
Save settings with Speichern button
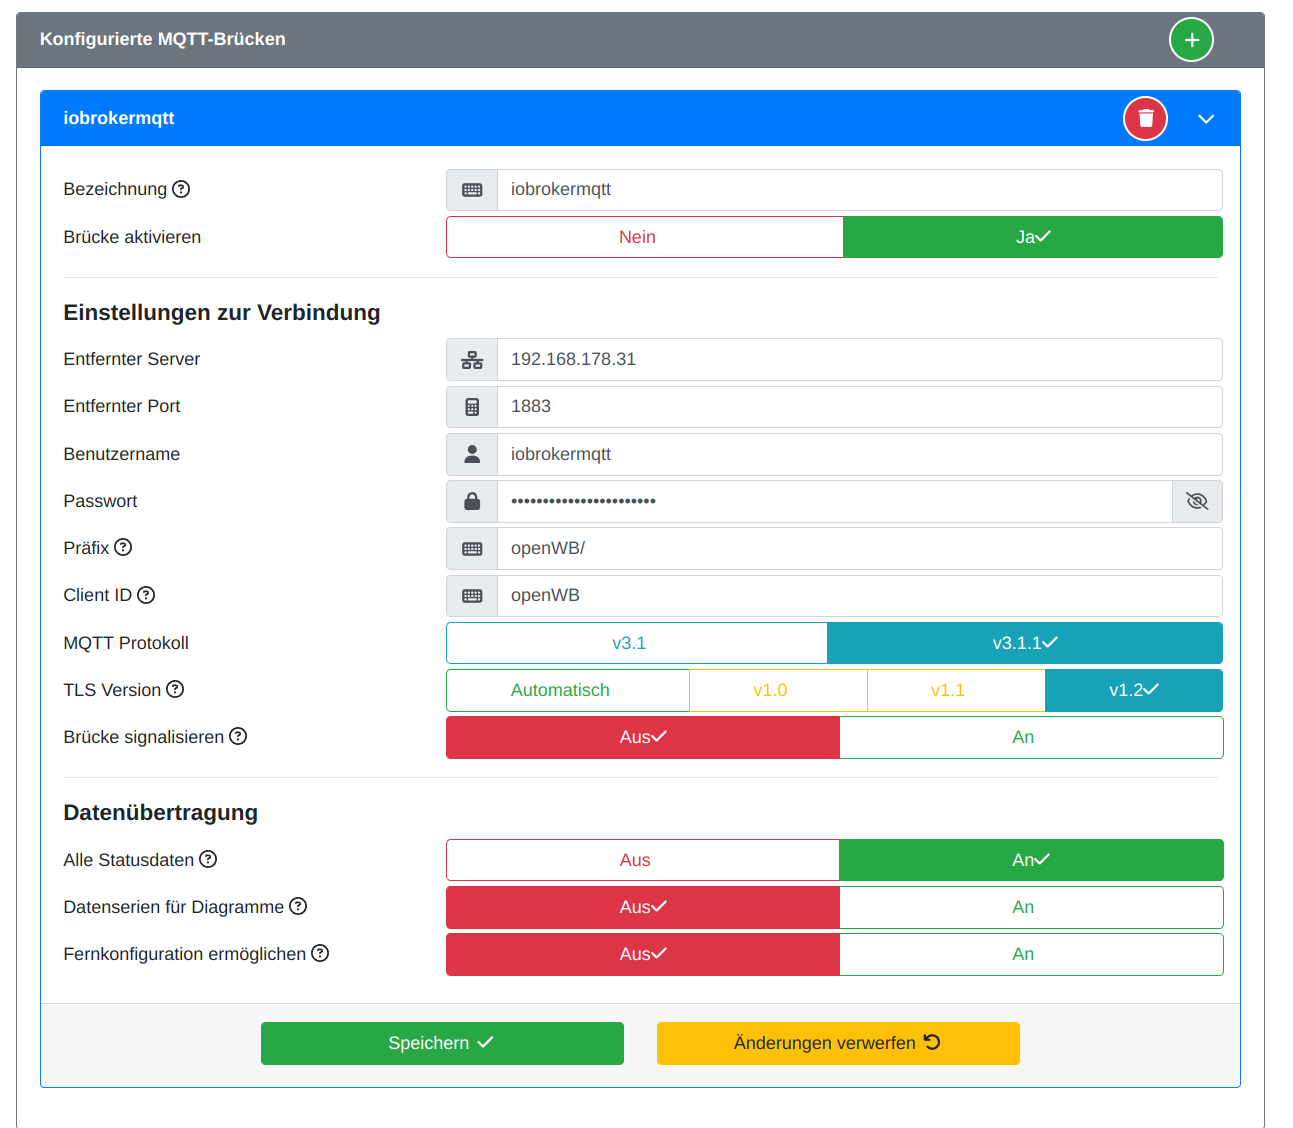point(442,1043)
